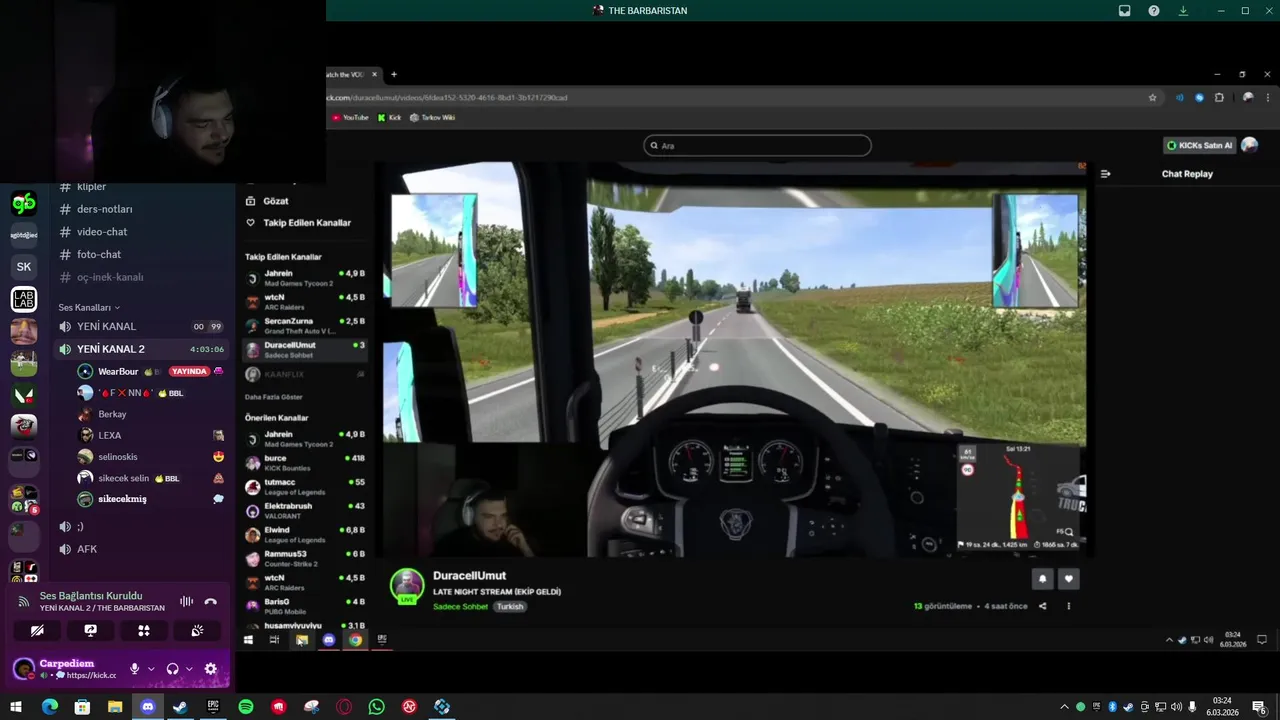Expand Daha Fazla Göster in sidebar
The width and height of the screenshot is (1280, 720).
click(274, 397)
